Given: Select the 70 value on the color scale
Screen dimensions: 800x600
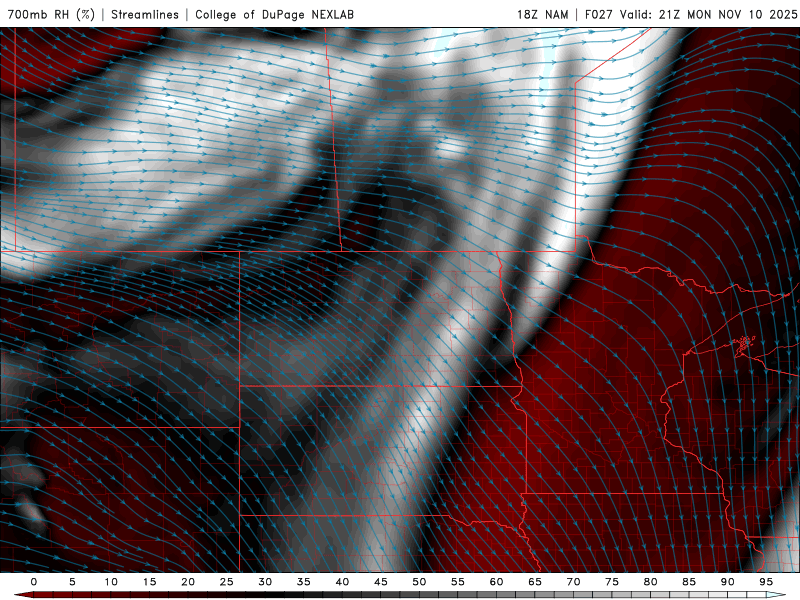Looking at the screenshot, I should coord(573,582).
